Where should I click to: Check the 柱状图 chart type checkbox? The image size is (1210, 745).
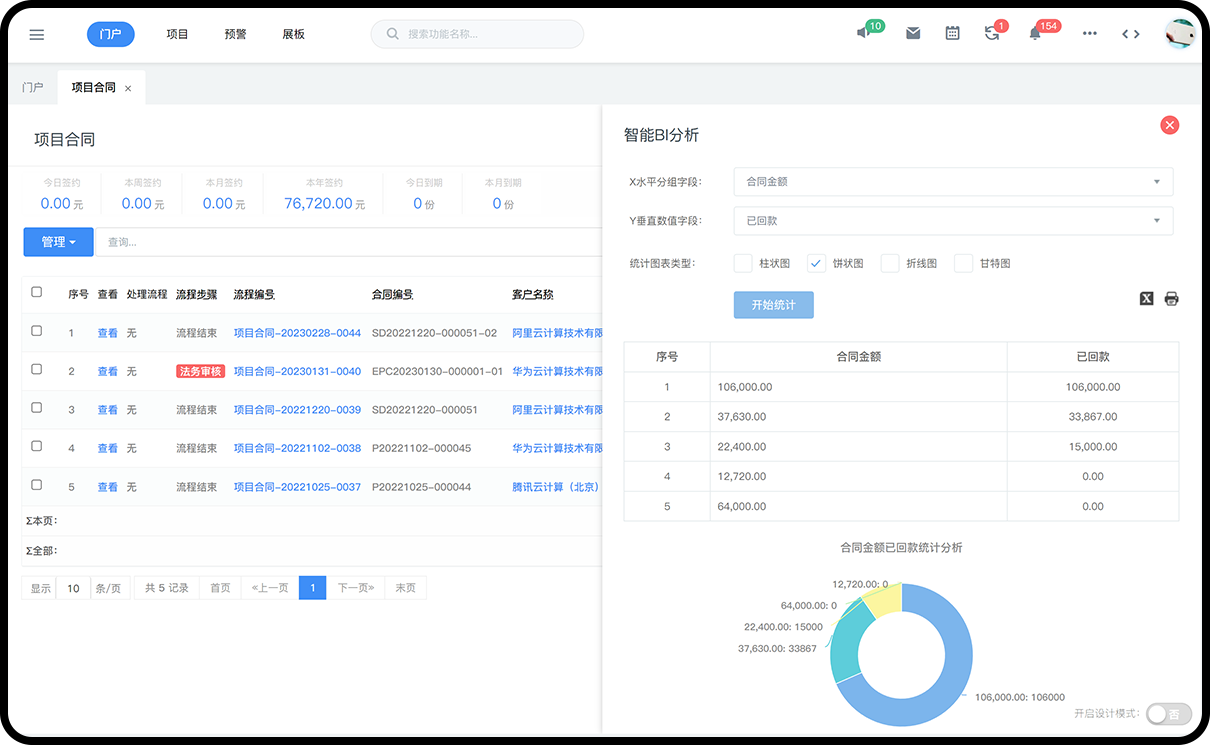click(x=743, y=263)
